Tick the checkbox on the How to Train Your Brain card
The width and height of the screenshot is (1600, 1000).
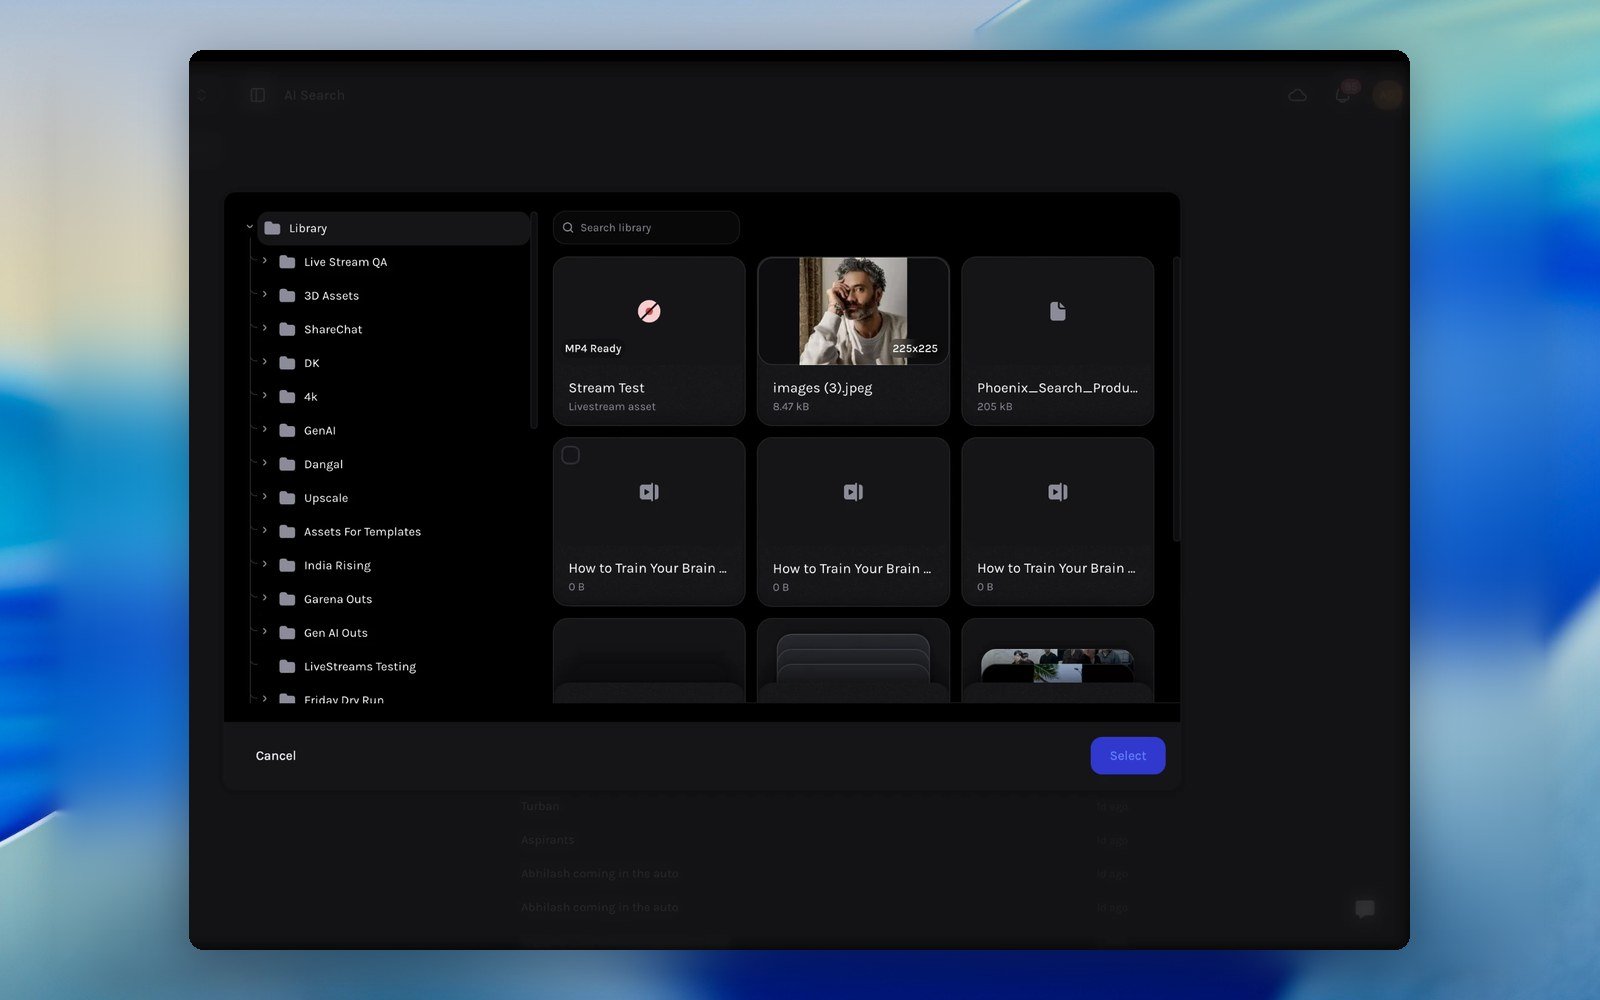point(571,455)
